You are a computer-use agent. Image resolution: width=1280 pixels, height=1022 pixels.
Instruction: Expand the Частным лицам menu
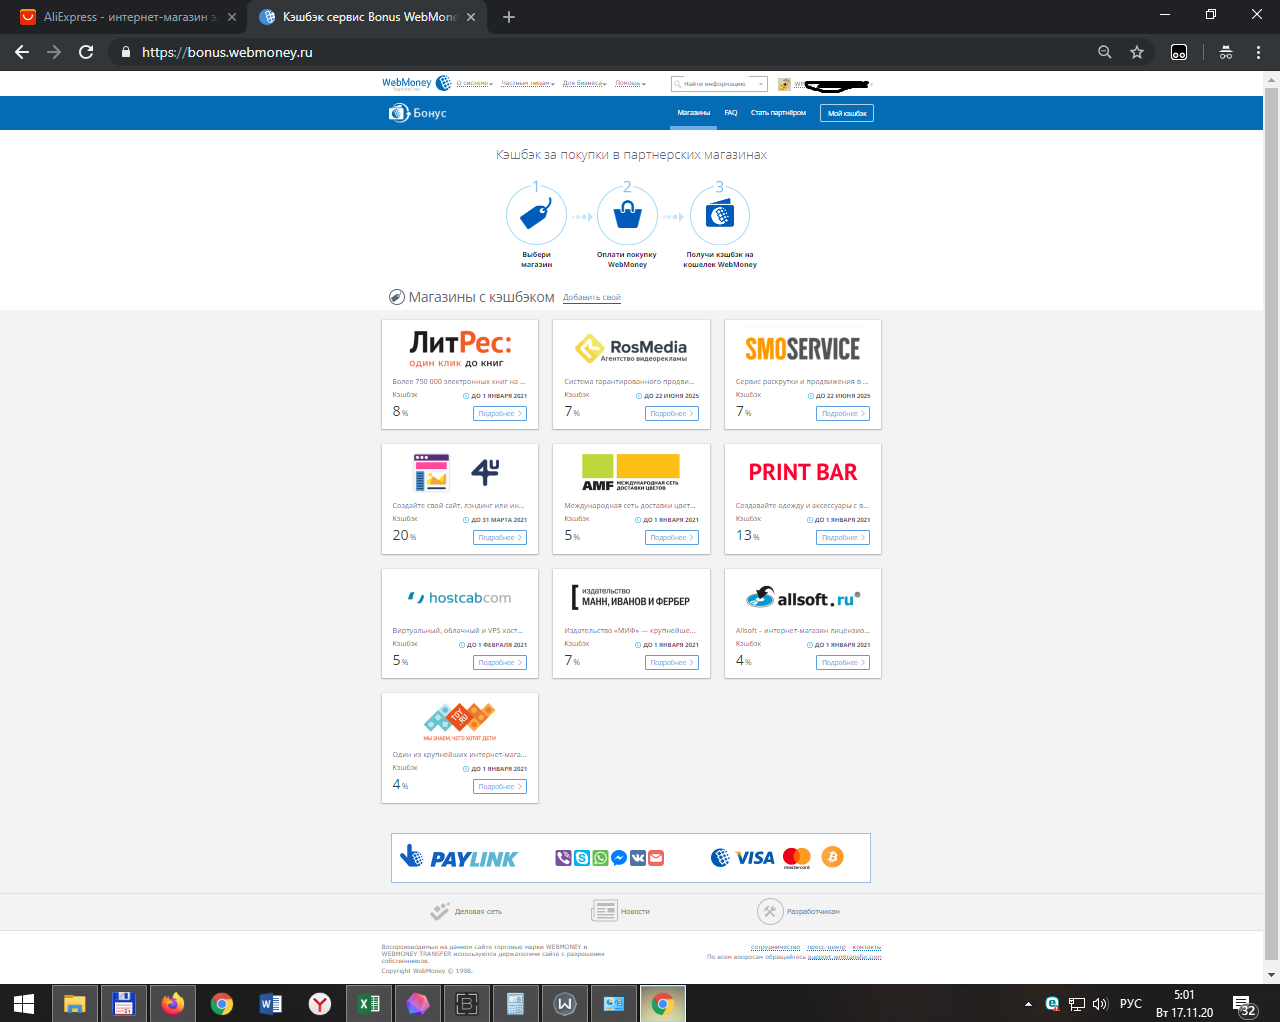point(527,84)
